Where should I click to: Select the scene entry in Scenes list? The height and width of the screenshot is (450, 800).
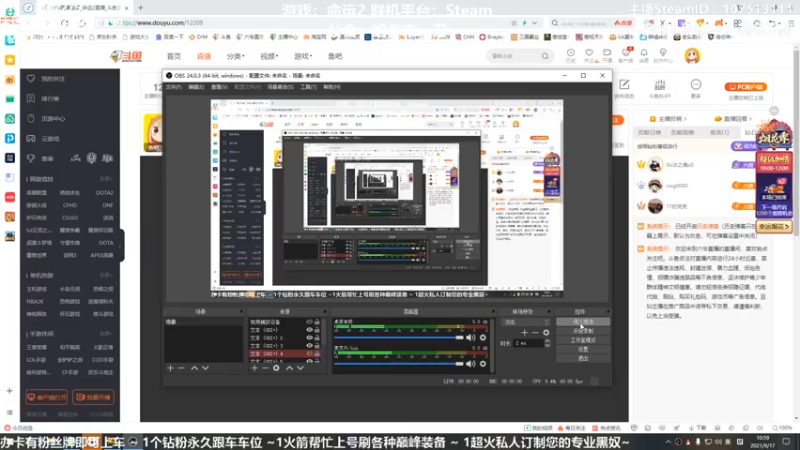tap(203, 322)
